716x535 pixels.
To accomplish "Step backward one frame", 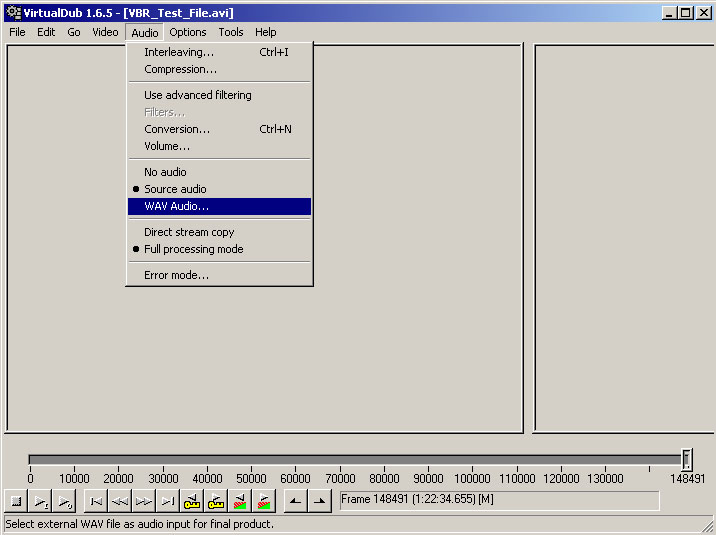I will 120,502.
